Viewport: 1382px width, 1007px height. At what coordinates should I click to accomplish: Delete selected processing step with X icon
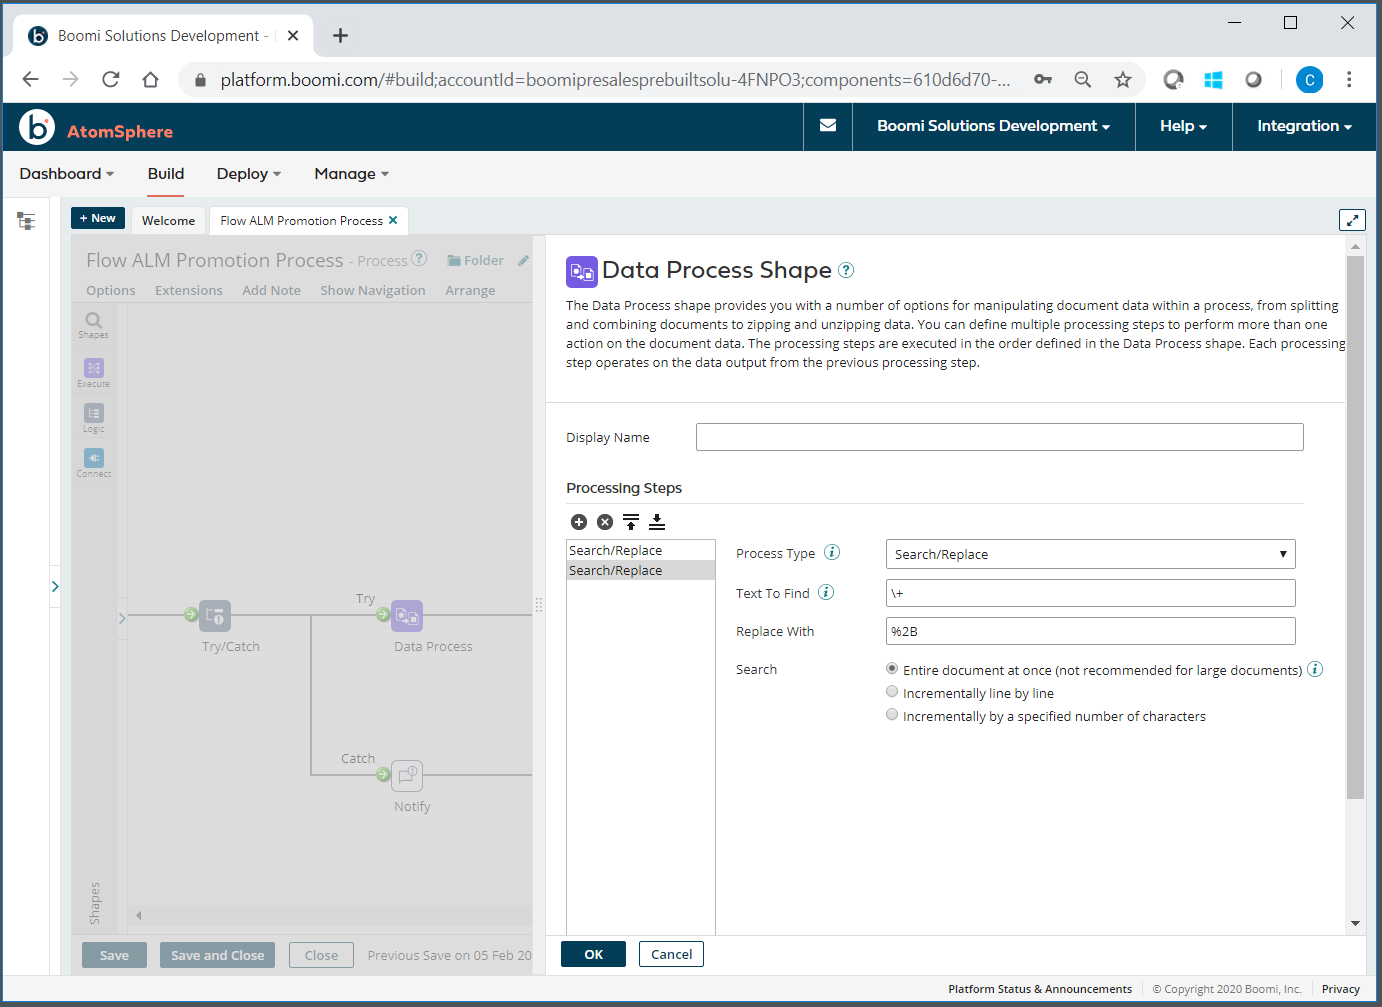pos(605,521)
